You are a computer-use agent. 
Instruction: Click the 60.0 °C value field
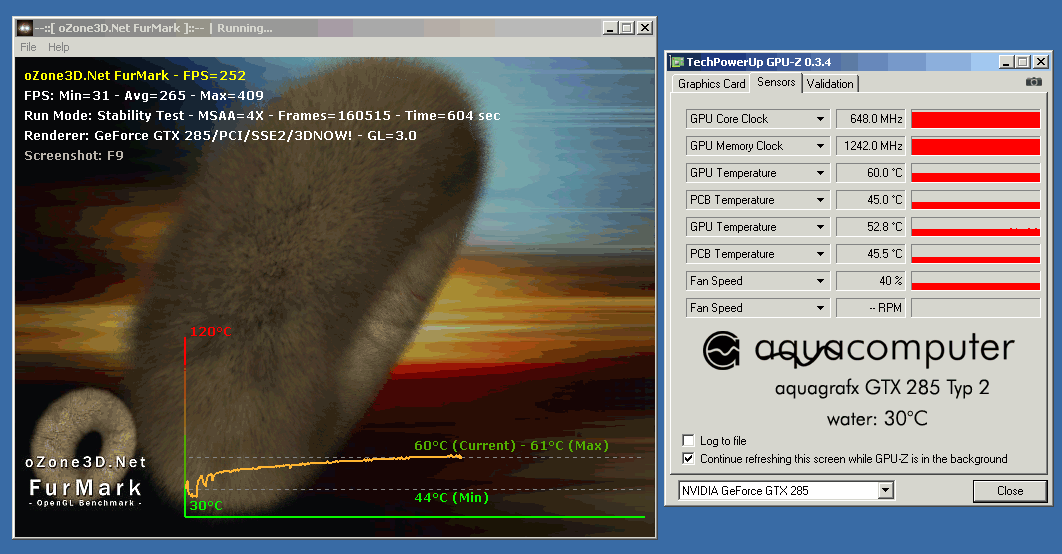coord(871,173)
